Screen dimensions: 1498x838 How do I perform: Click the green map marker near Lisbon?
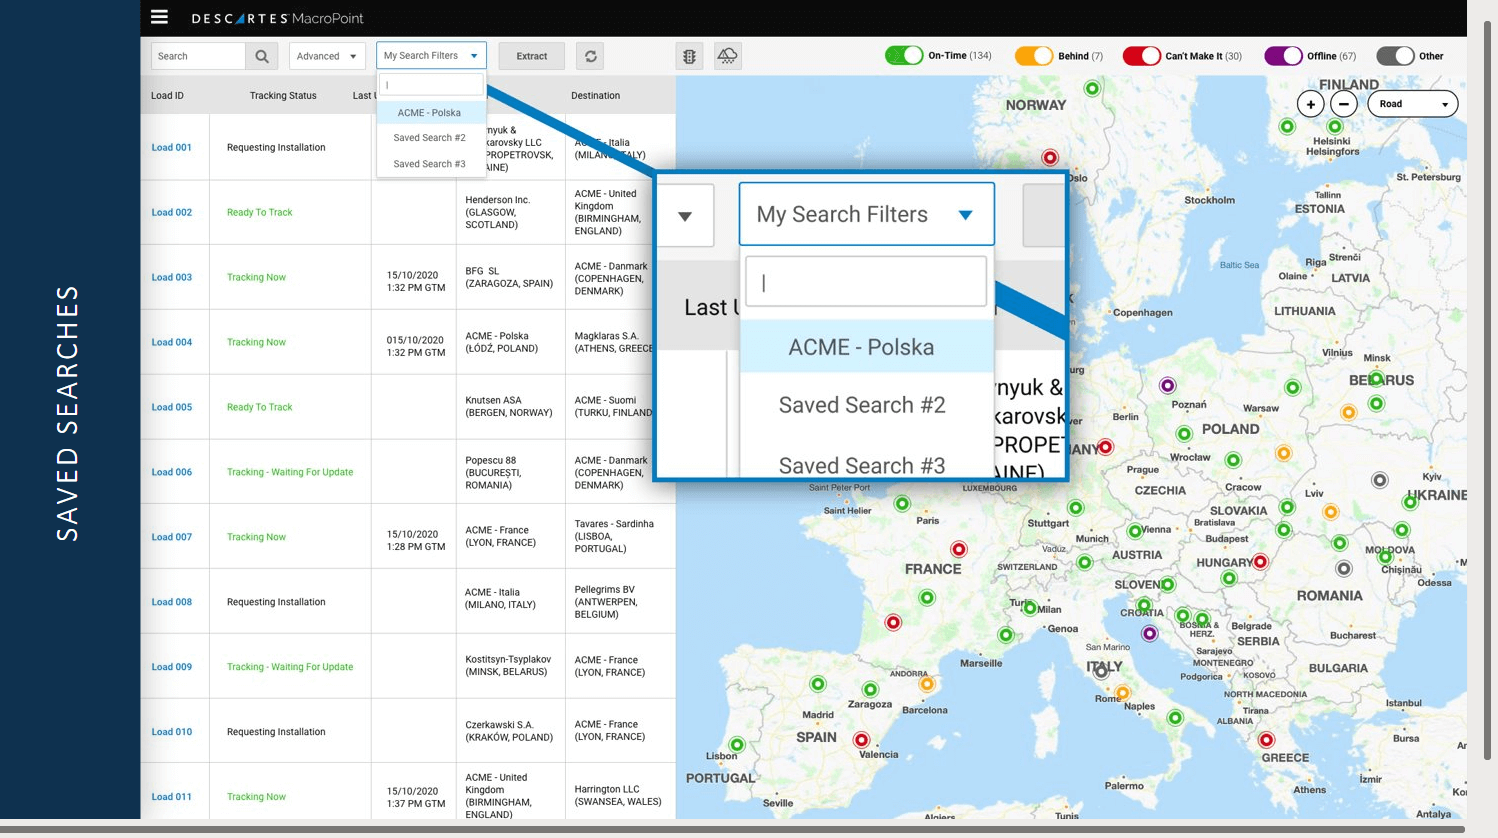(737, 744)
